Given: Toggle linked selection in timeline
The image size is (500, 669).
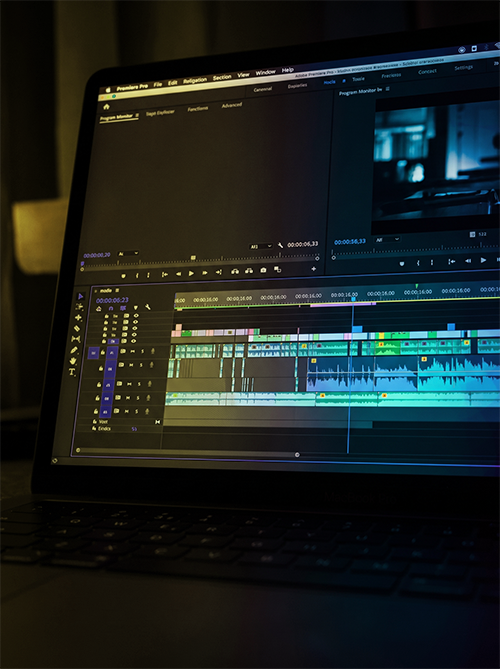Looking at the screenshot, I should click(123, 308).
